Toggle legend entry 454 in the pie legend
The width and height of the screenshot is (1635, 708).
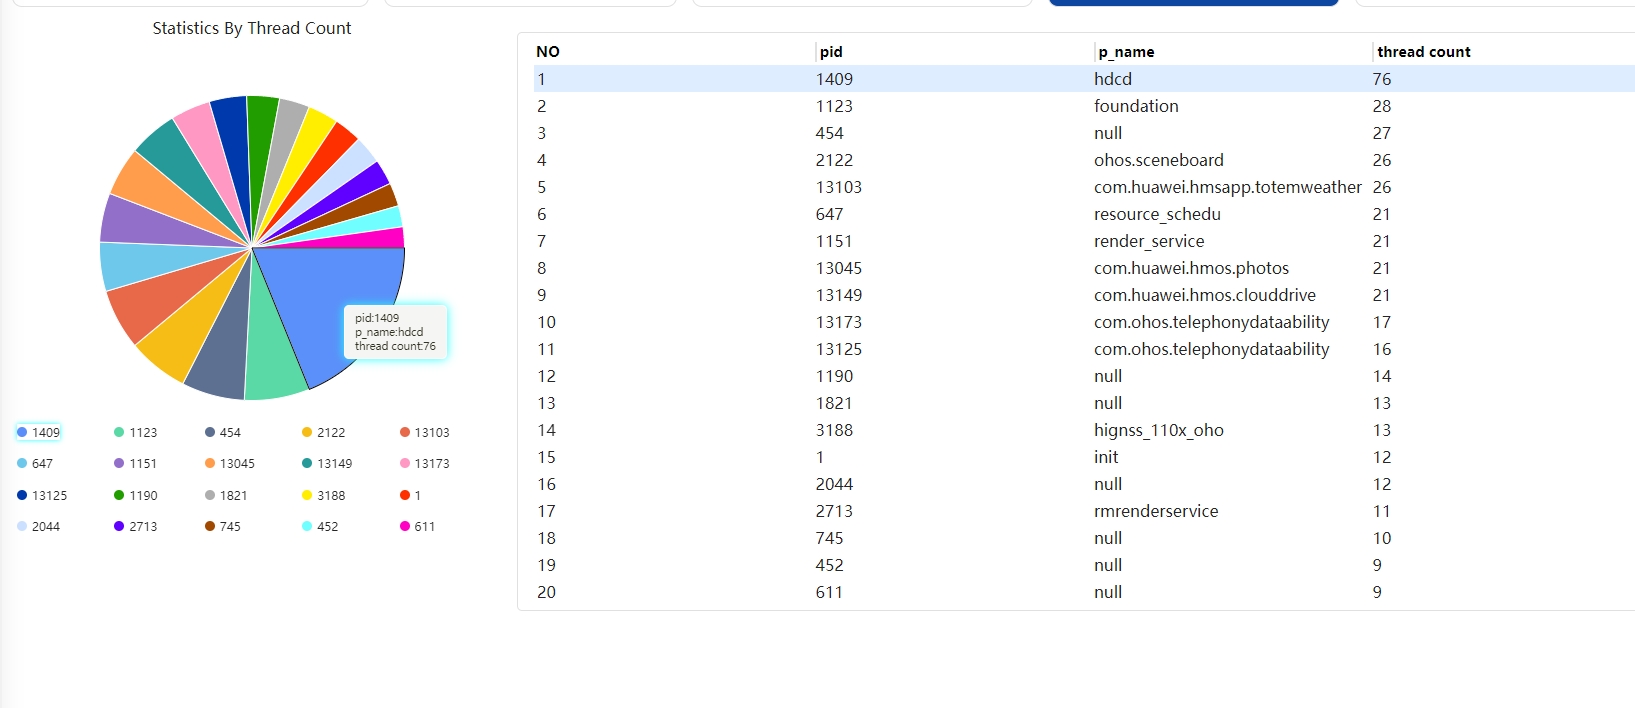(223, 432)
